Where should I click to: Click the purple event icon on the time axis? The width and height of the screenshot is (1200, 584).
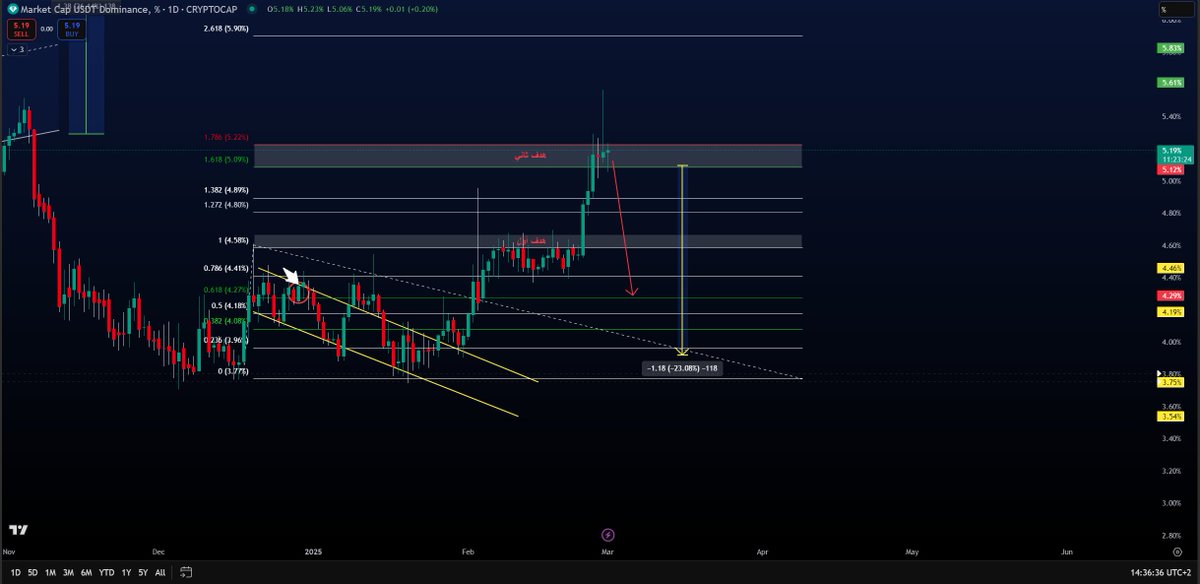click(607, 537)
